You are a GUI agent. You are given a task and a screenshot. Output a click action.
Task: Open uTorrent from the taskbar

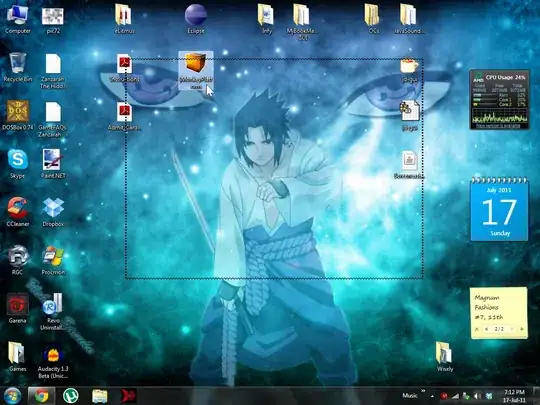coord(71,396)
